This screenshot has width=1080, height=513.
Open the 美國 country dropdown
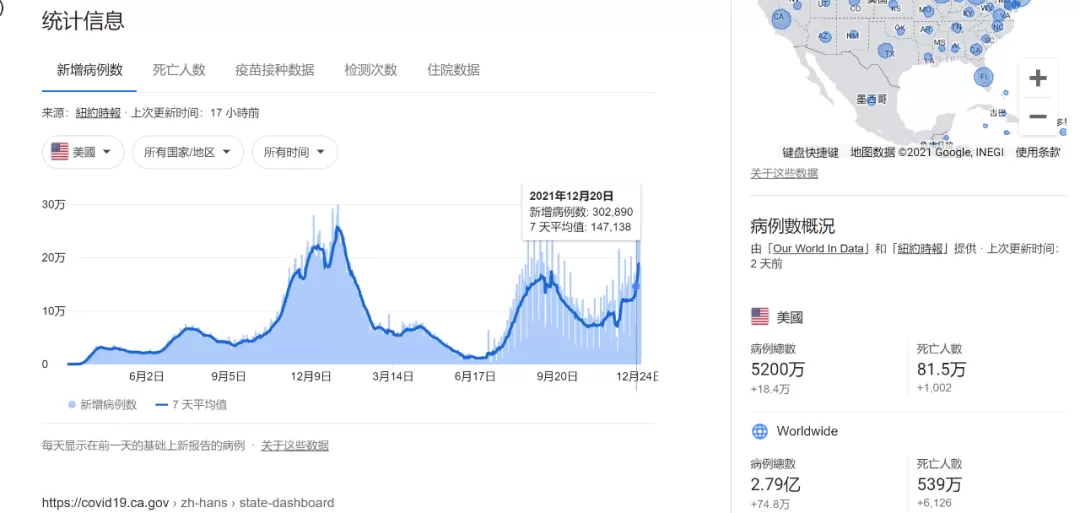(x=83, y=152)
